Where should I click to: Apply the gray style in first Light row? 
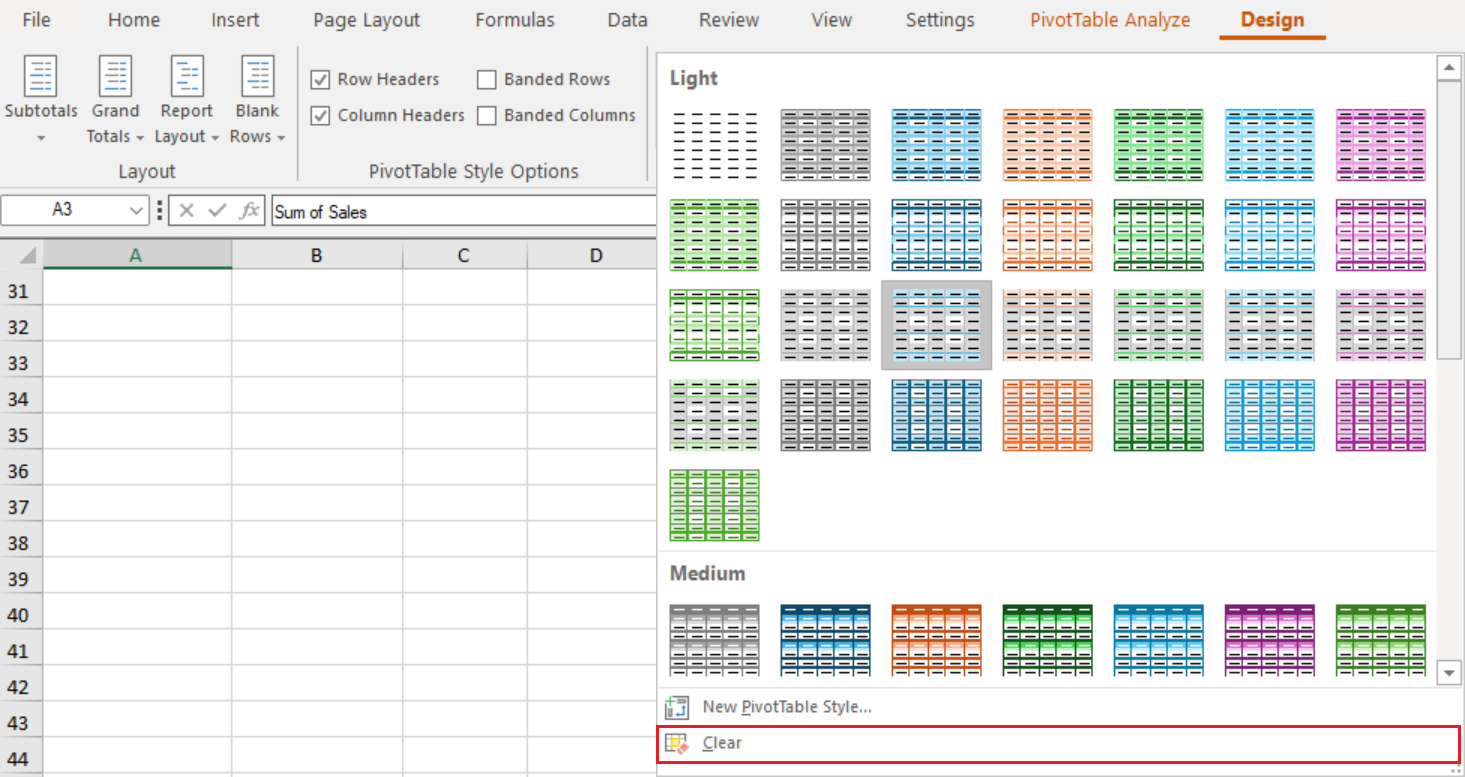pos(825,145)
